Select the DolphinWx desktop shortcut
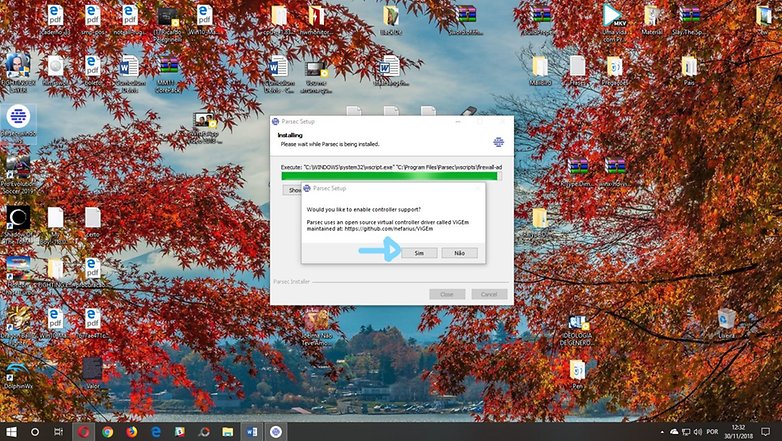782x441 pixels. pos(18,375)
